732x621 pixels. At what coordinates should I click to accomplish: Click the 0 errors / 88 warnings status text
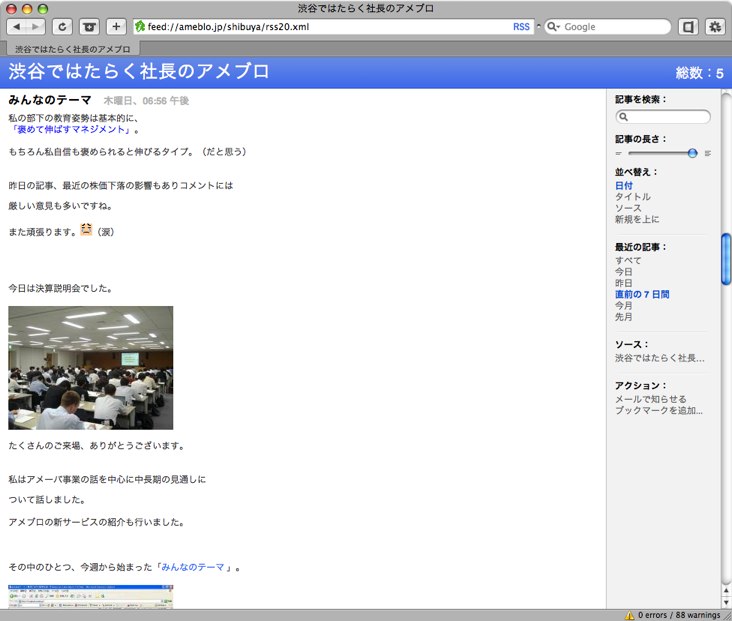click(679, 615)
